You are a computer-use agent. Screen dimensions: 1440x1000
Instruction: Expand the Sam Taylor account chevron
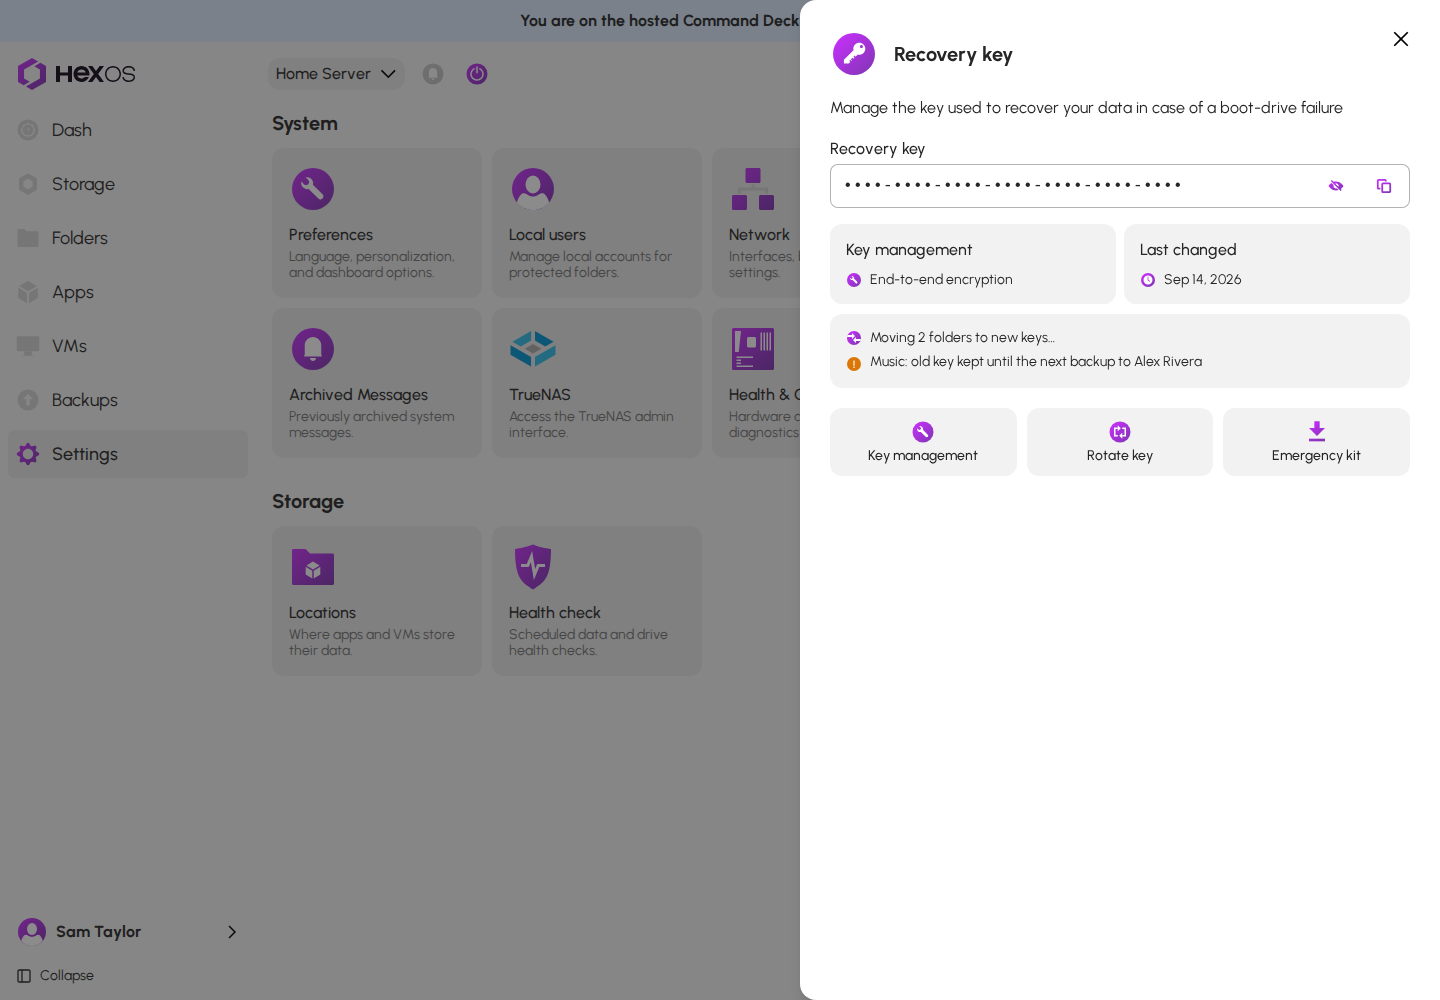tap(232, 932)
